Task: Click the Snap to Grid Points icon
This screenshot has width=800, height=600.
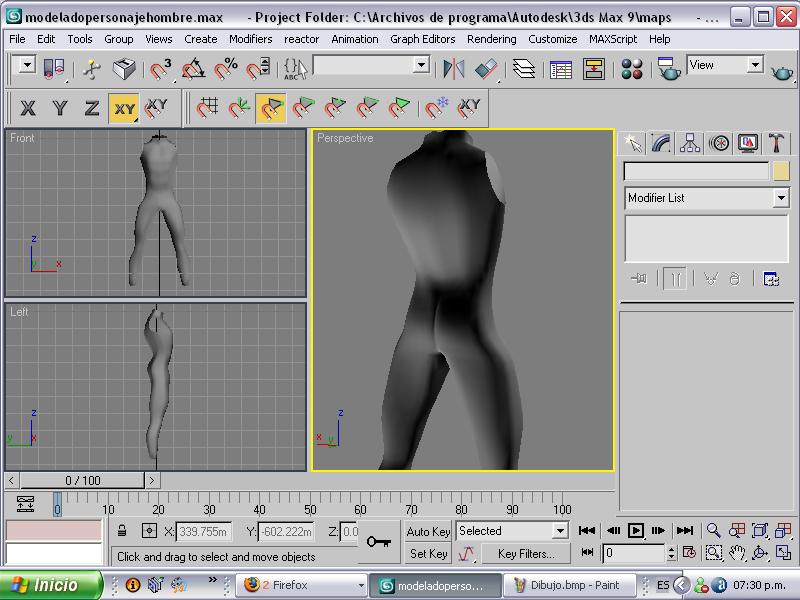Action: [x=207, y=108]
